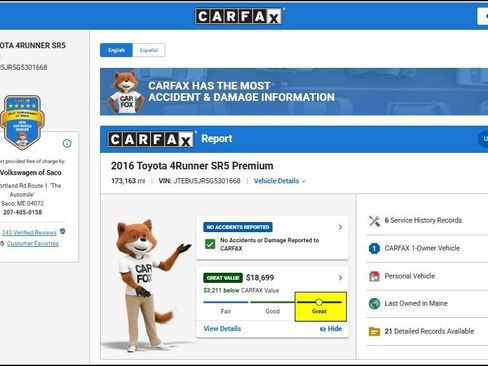Click verified reviews shield icon

[63, 231]
